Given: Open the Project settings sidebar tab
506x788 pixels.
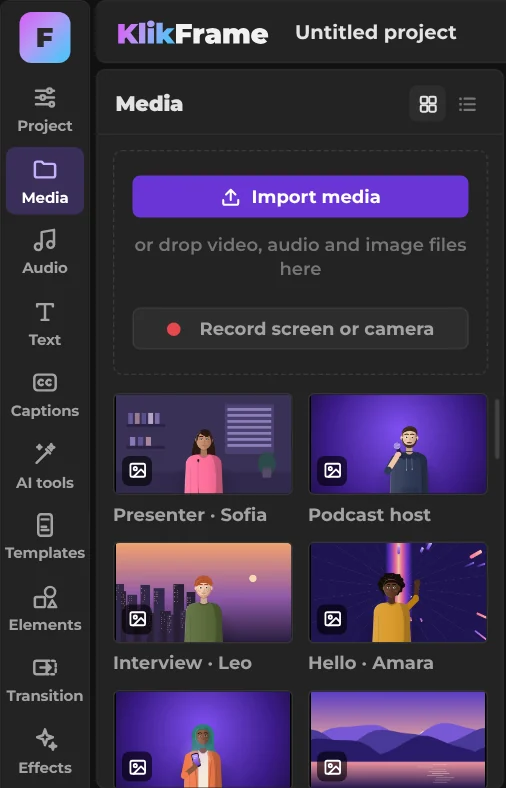Looking at the screenshot, I should pos(45,110).
